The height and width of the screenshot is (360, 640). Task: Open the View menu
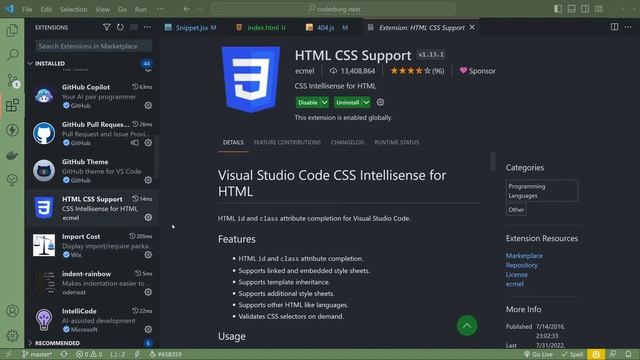102,9
